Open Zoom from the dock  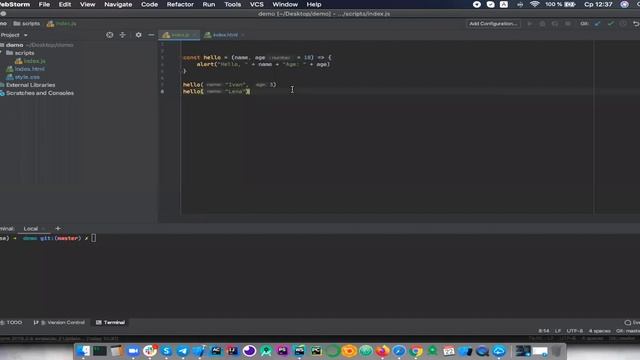tap(133, 351)
